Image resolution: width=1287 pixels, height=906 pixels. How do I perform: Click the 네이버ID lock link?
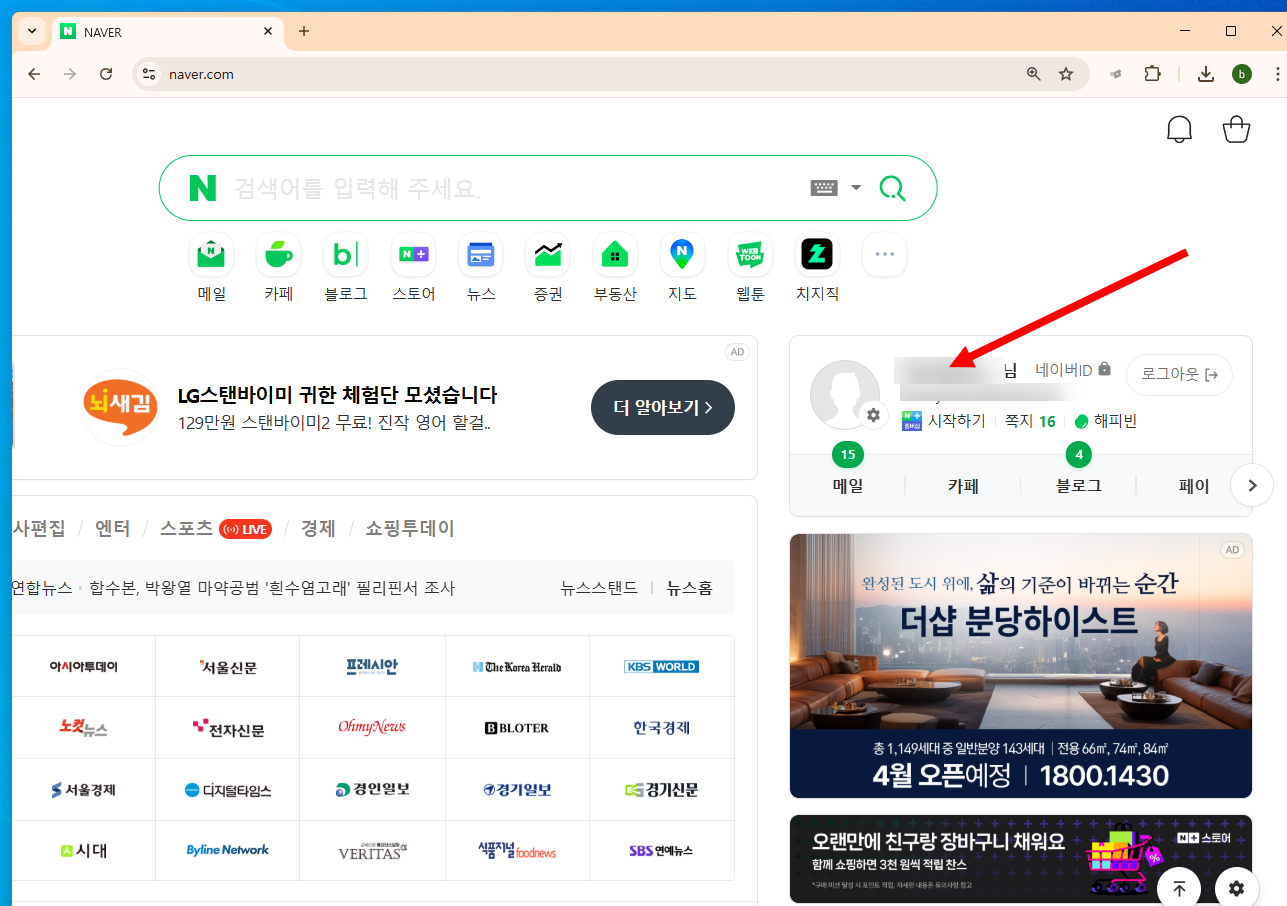[1073, 369]
